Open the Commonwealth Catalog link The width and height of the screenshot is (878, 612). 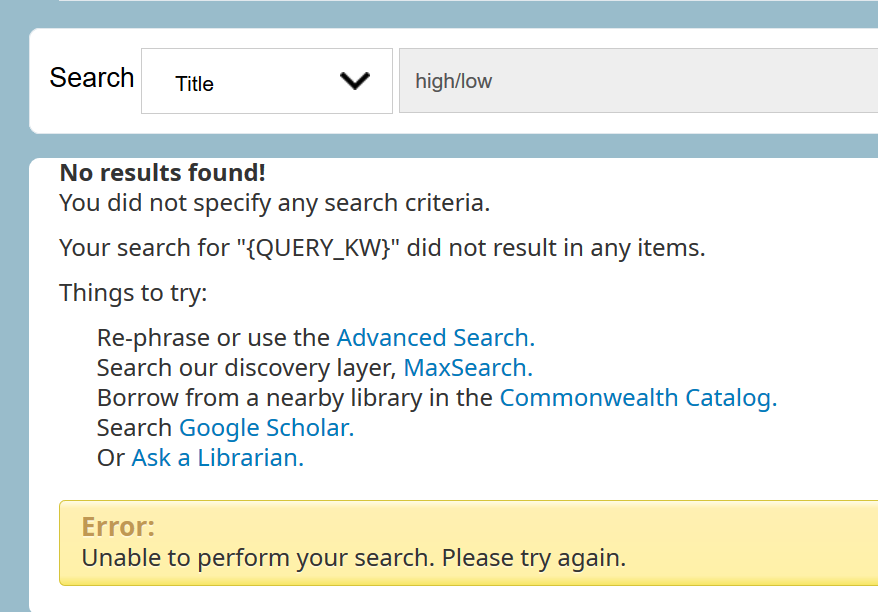click(x=638, y=397)
